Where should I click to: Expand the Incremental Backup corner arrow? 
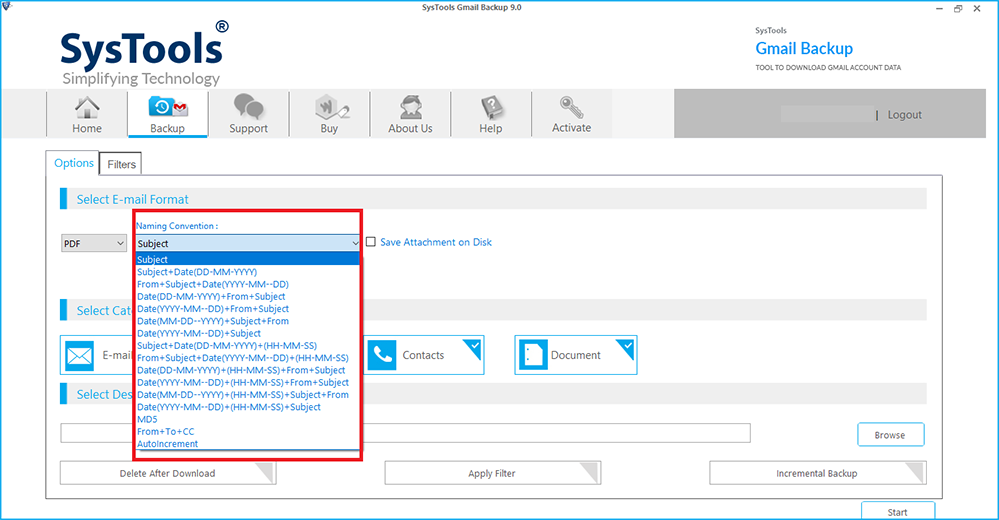pyautogui.click(x=915, y=472)
